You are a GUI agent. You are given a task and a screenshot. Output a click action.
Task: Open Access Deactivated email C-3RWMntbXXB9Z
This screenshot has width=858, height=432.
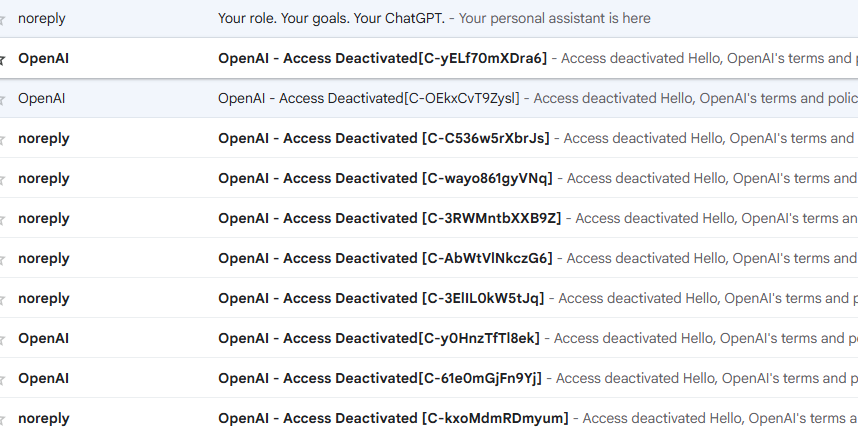pos(429,218)
